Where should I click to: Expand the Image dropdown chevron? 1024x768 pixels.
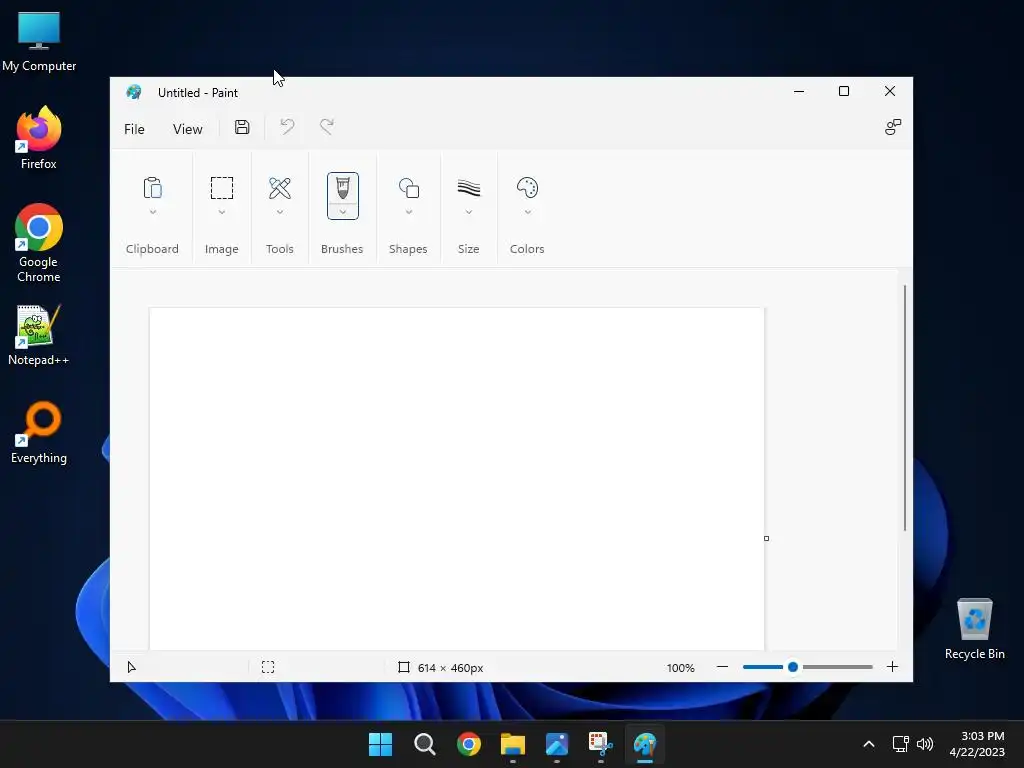point(221,212)
